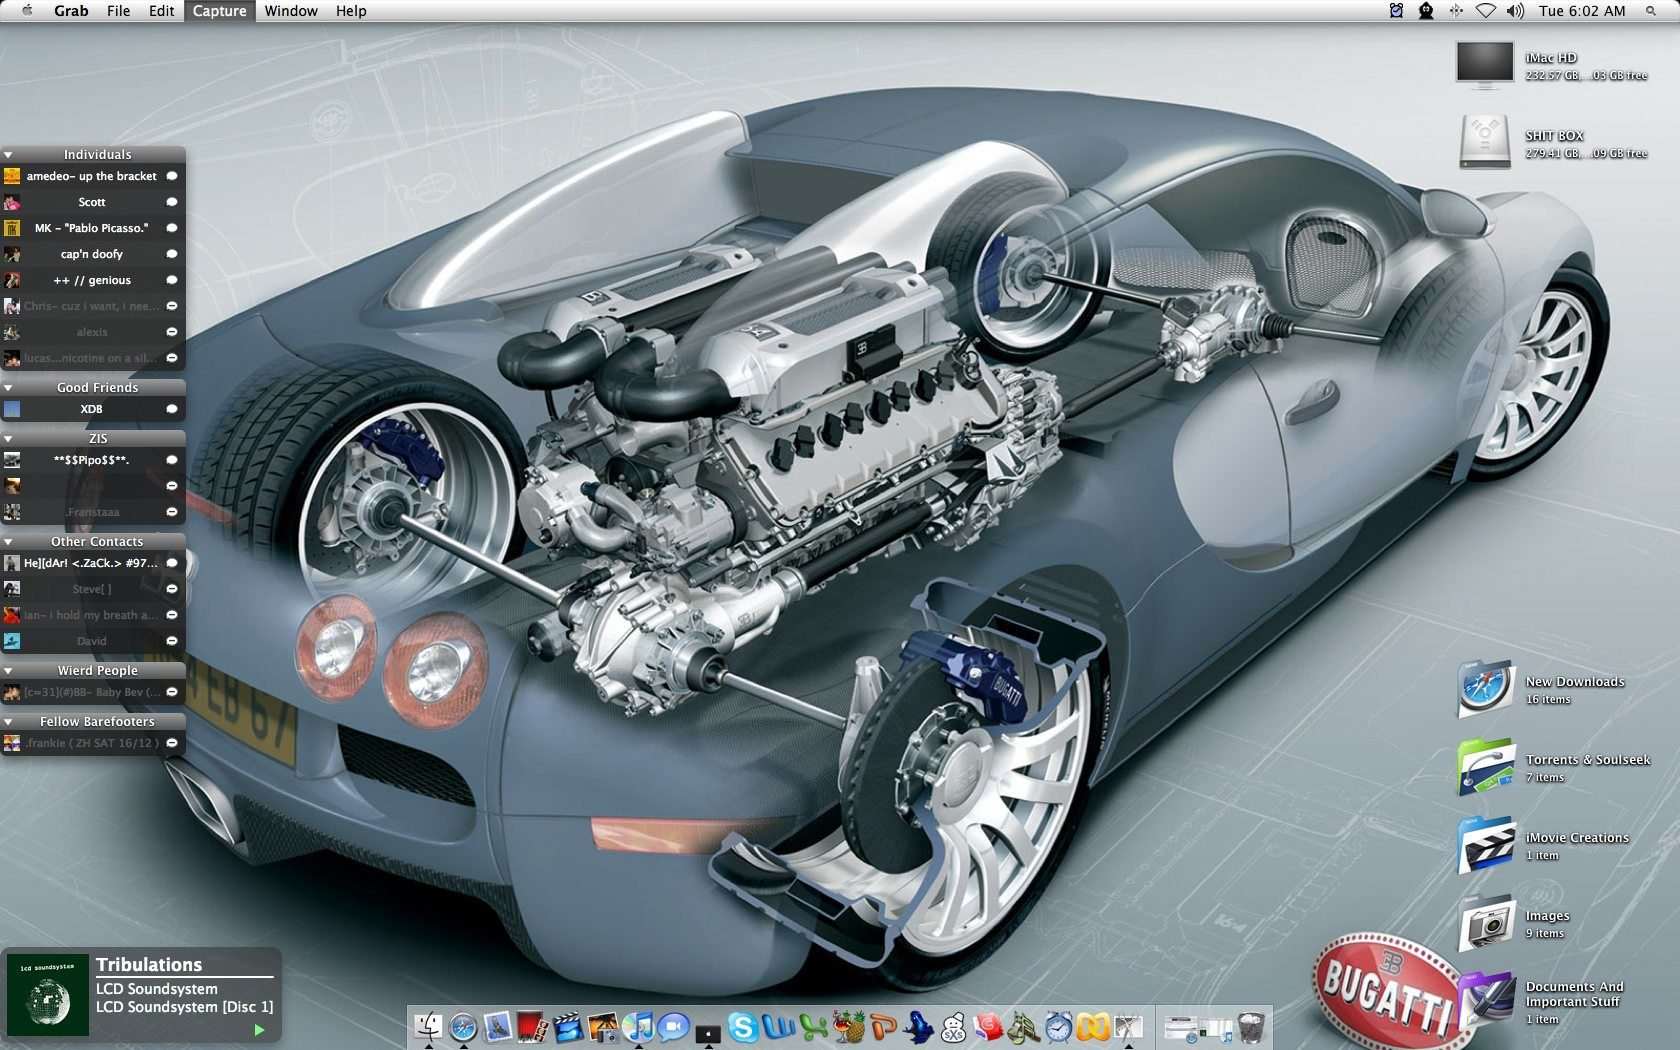Screen dimensions: 1680x1050
Task: Open Skype from the Dock
Action: pyautogui.click(x=743, y=1026)
